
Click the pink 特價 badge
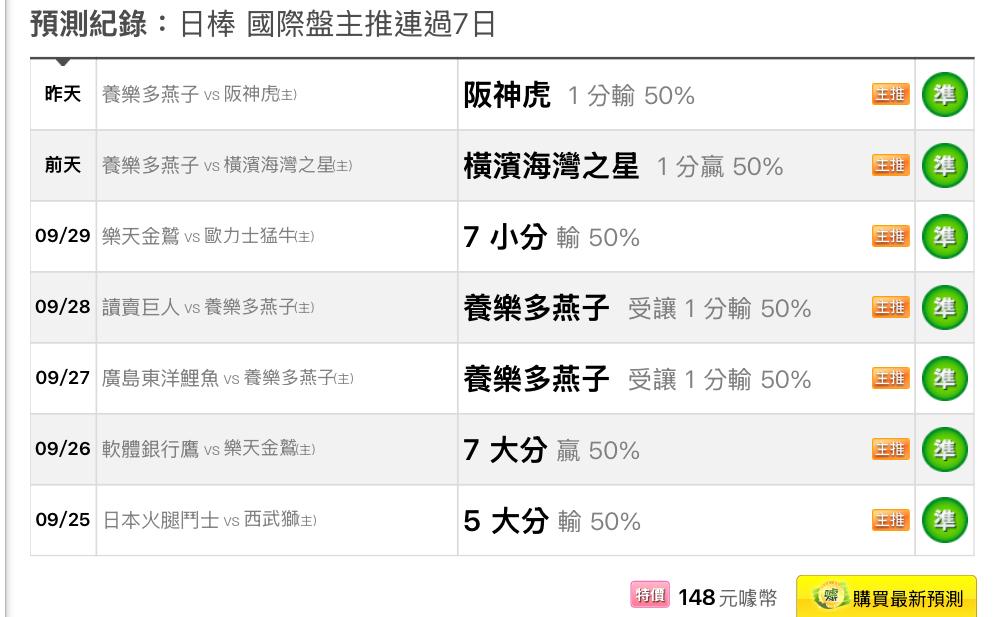650,597
